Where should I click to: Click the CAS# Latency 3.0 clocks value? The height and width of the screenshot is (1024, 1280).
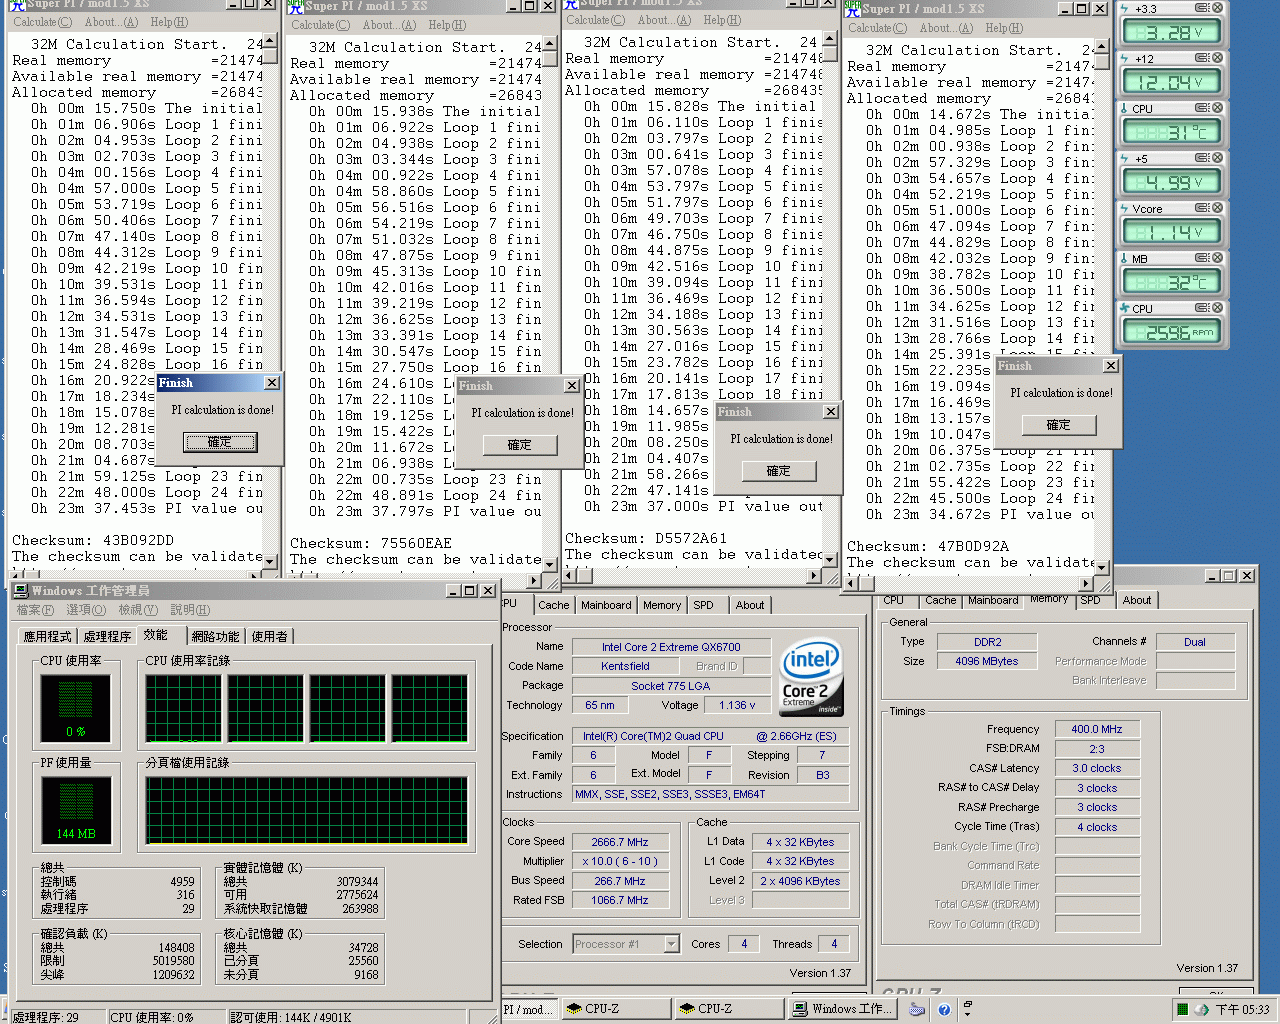(x=1097, y=768)
